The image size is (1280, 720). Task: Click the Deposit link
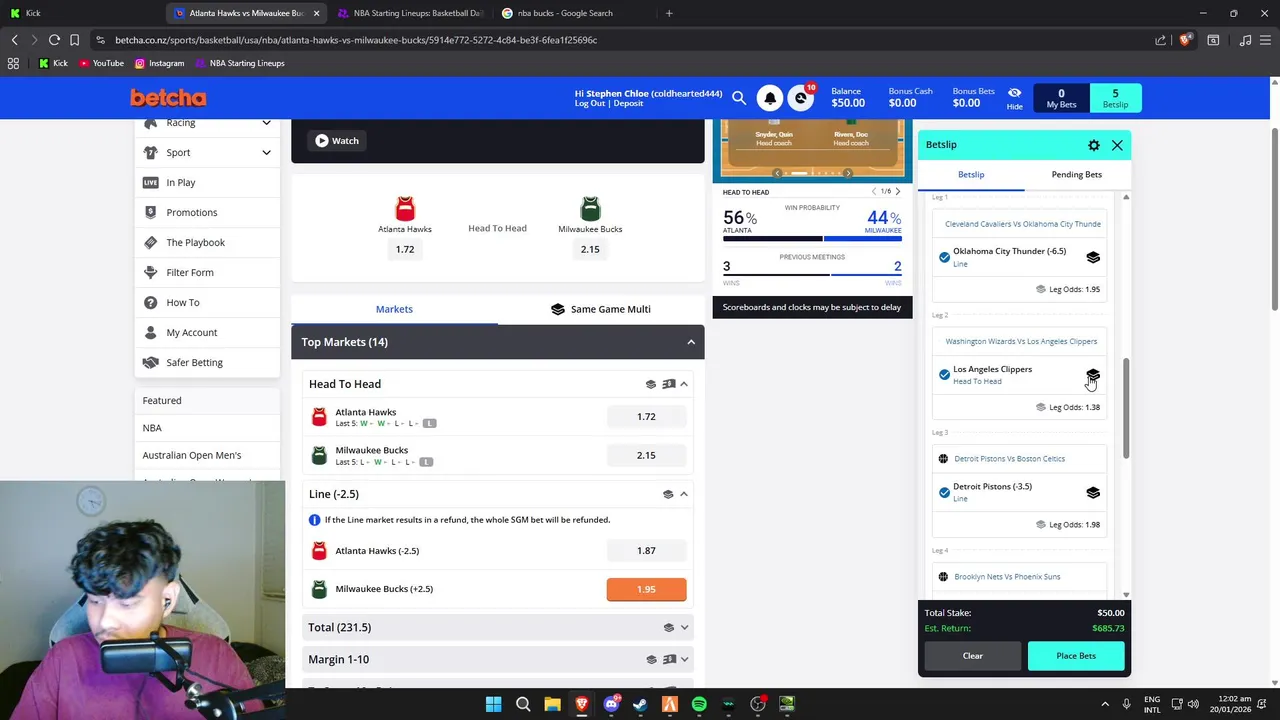629,104
